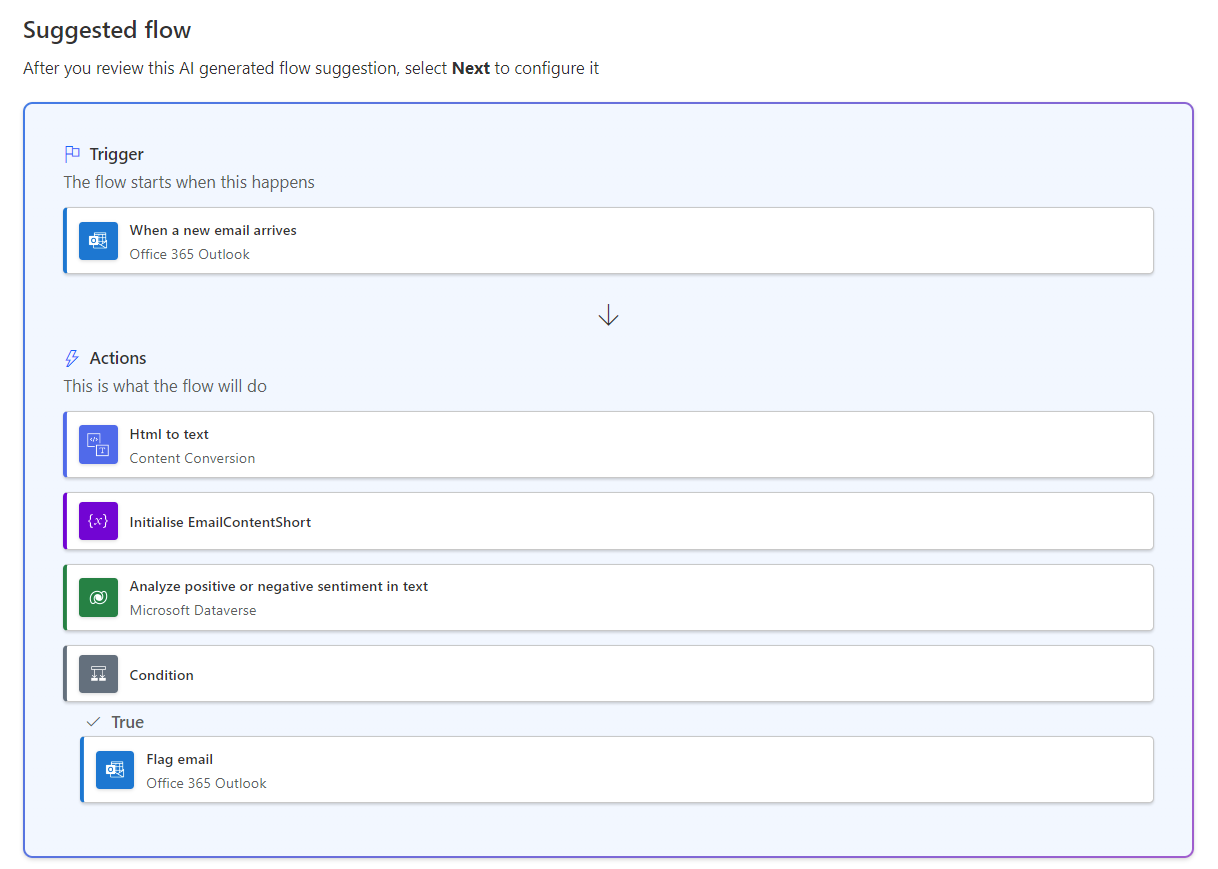Click the Microsoft Dataverse sentiment analysis icon

point(97,597)
